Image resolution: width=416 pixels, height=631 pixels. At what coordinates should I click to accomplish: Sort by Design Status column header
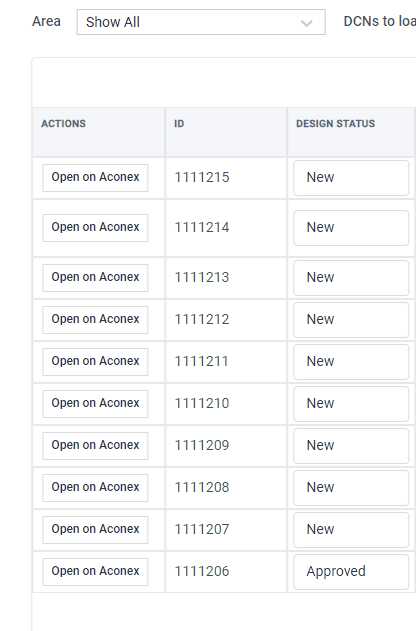click(x=336, y=124)
